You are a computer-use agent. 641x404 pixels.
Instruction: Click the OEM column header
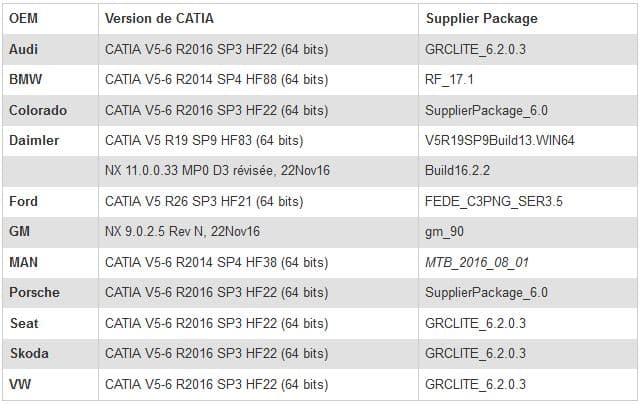tap(23, 19)
